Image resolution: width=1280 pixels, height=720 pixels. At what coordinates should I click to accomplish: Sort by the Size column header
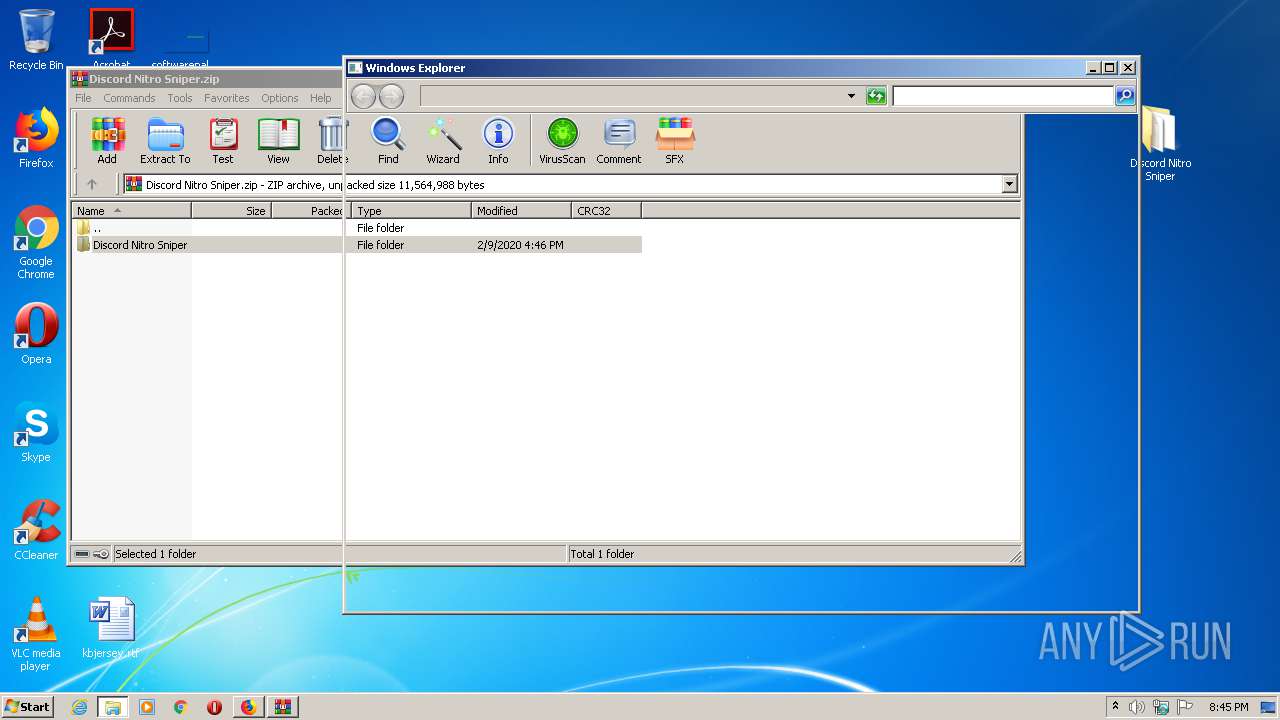click(231, 211)
